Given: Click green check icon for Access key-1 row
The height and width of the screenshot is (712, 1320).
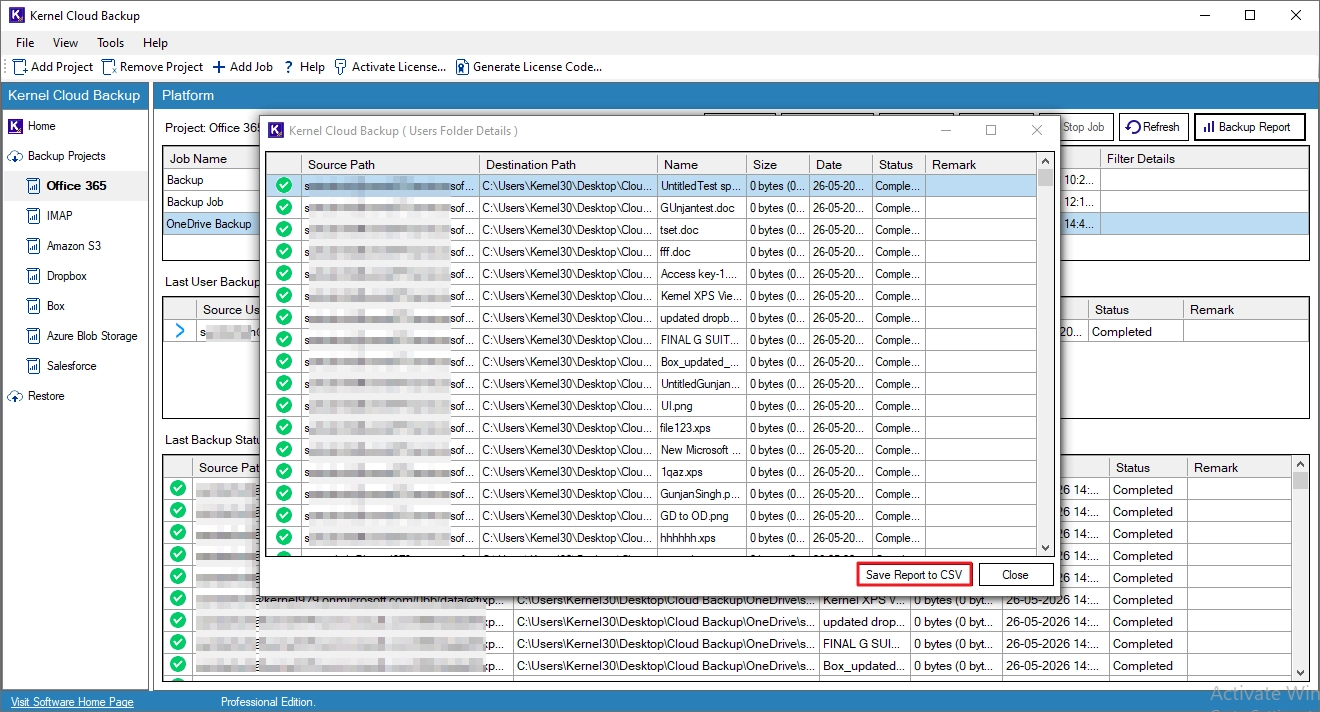Looking at the screenshot, I should 284,274.
